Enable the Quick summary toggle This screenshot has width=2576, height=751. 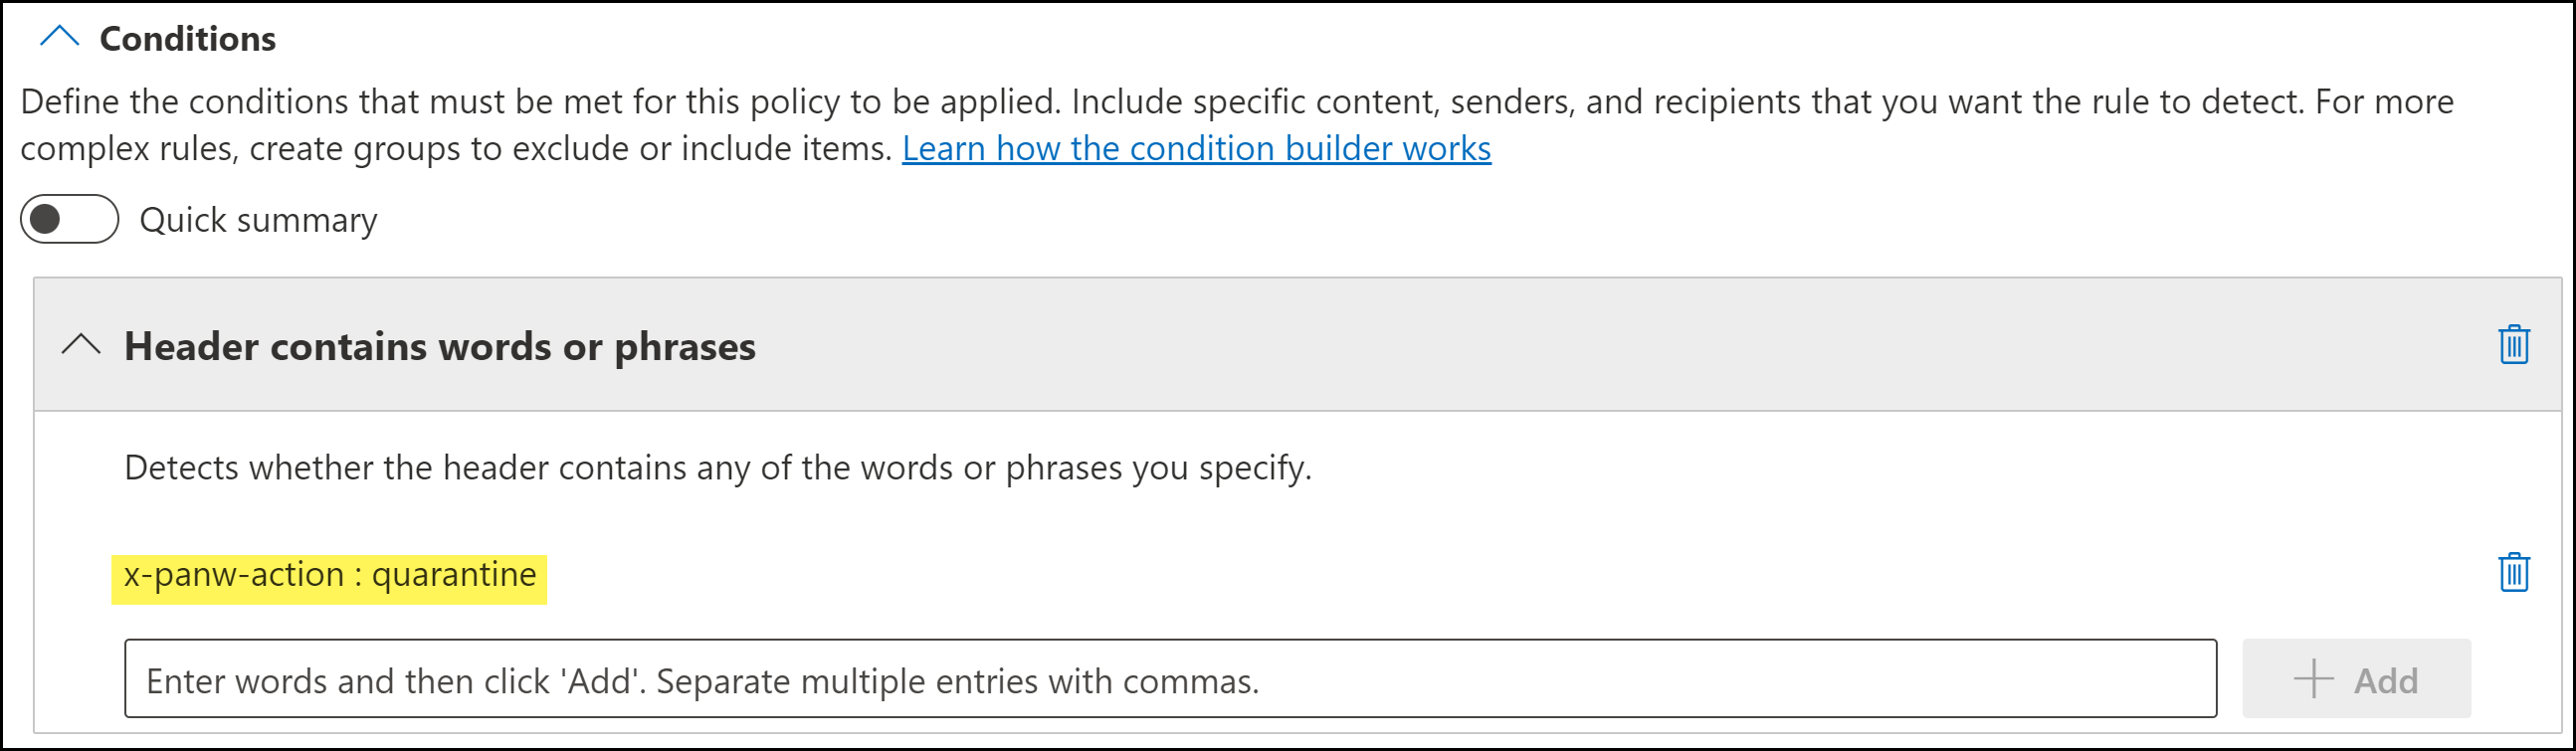pos(69,219)
